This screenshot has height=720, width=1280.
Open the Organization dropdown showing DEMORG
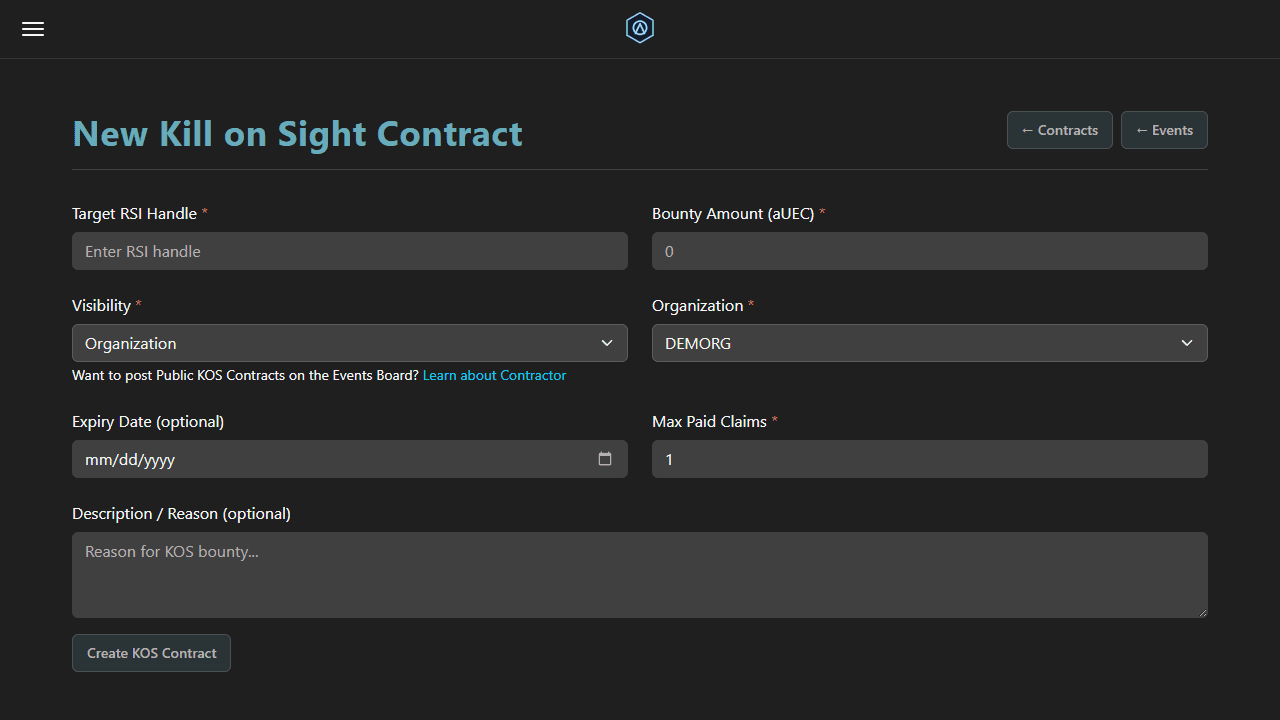click(x=929, y=343)
